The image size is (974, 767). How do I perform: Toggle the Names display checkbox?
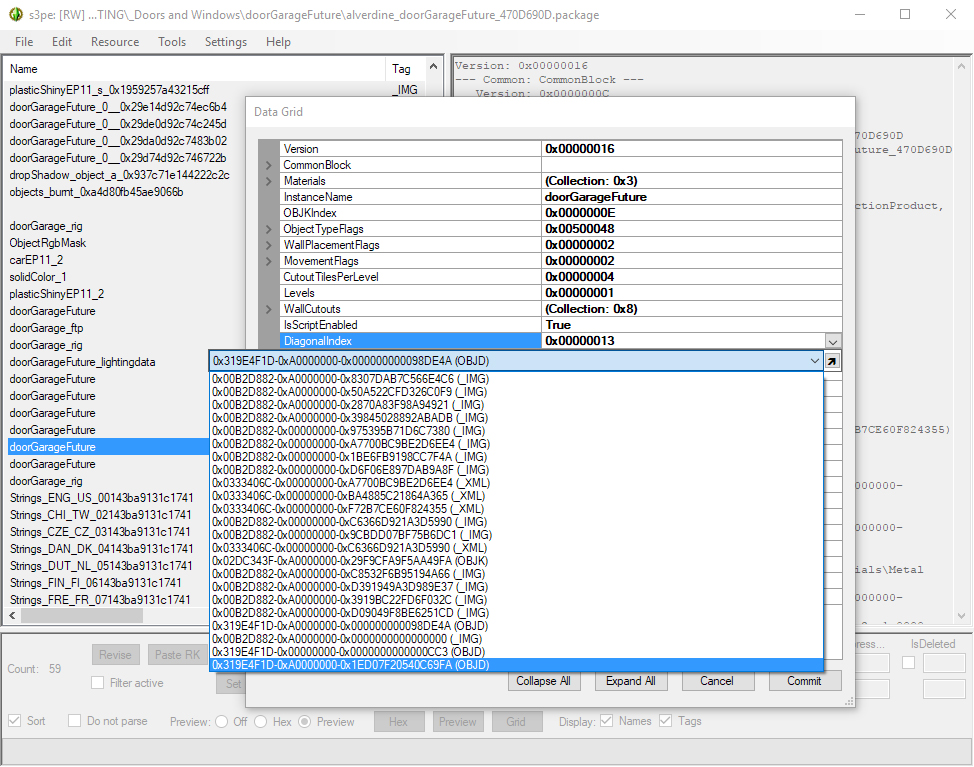606,720
